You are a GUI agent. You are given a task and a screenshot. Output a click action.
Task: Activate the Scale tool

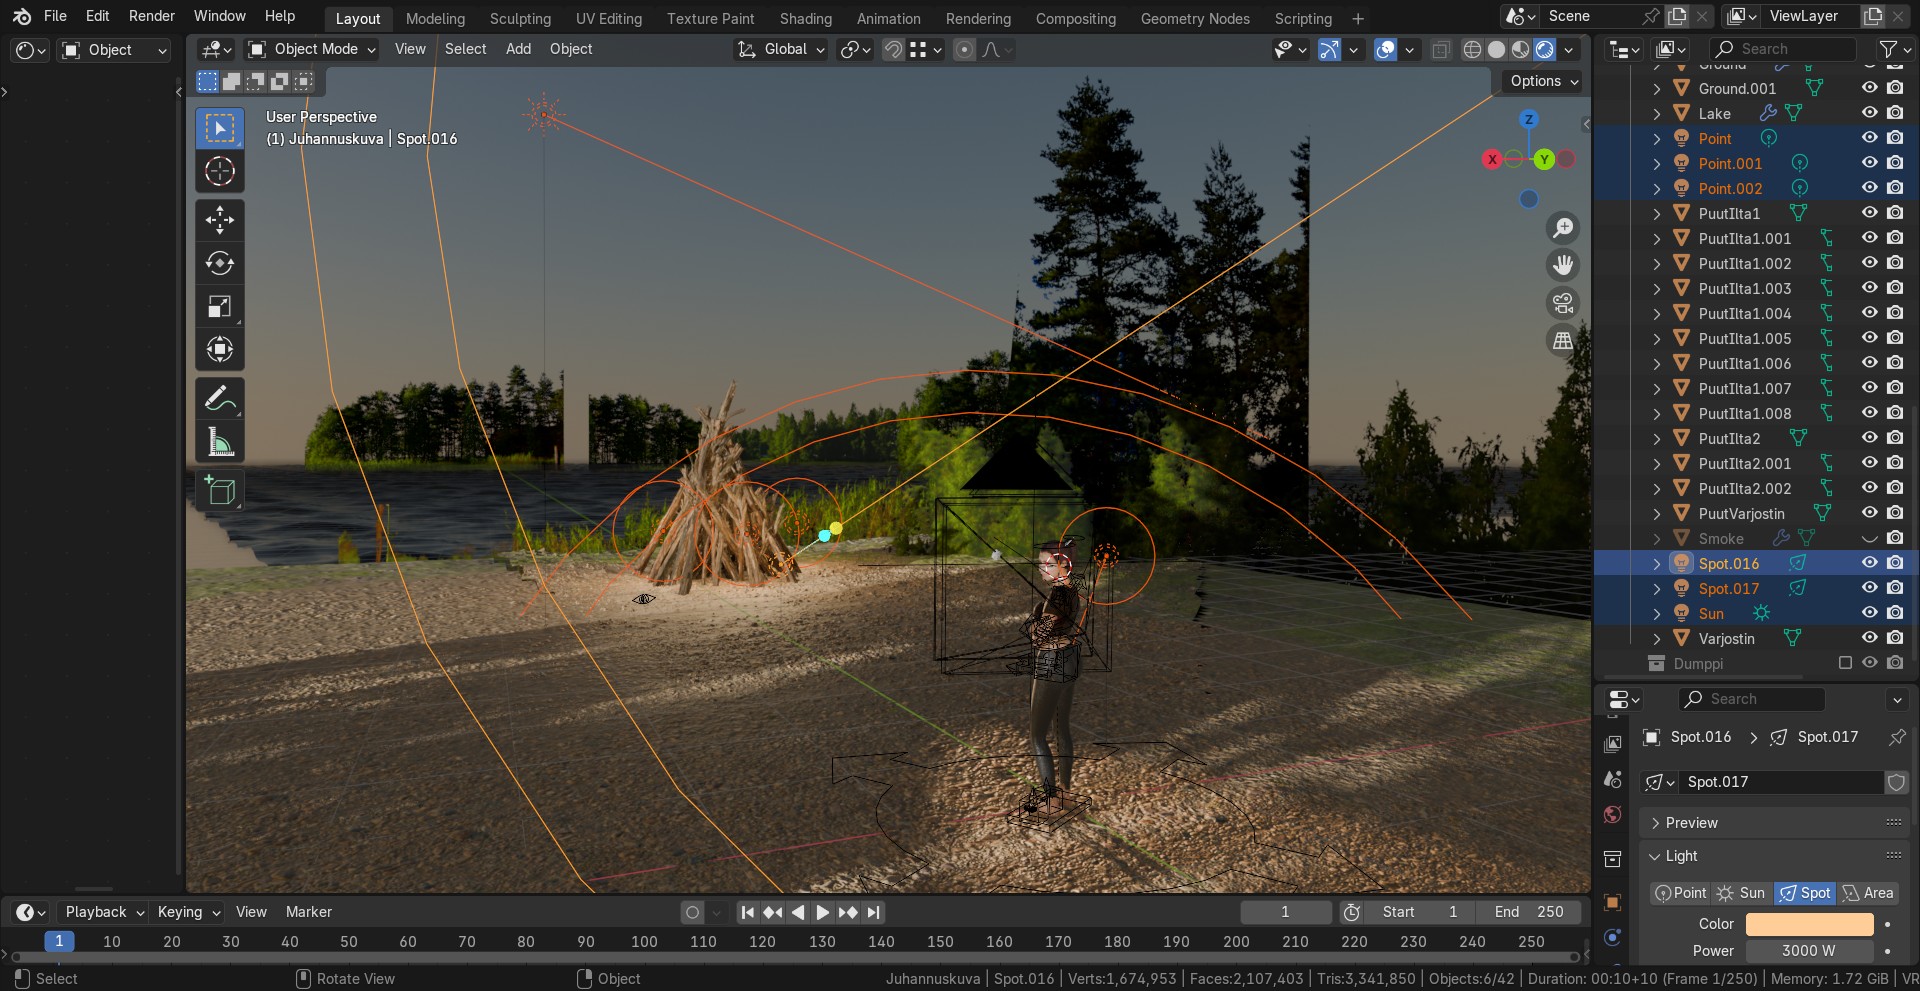click(x=220, y=306)
